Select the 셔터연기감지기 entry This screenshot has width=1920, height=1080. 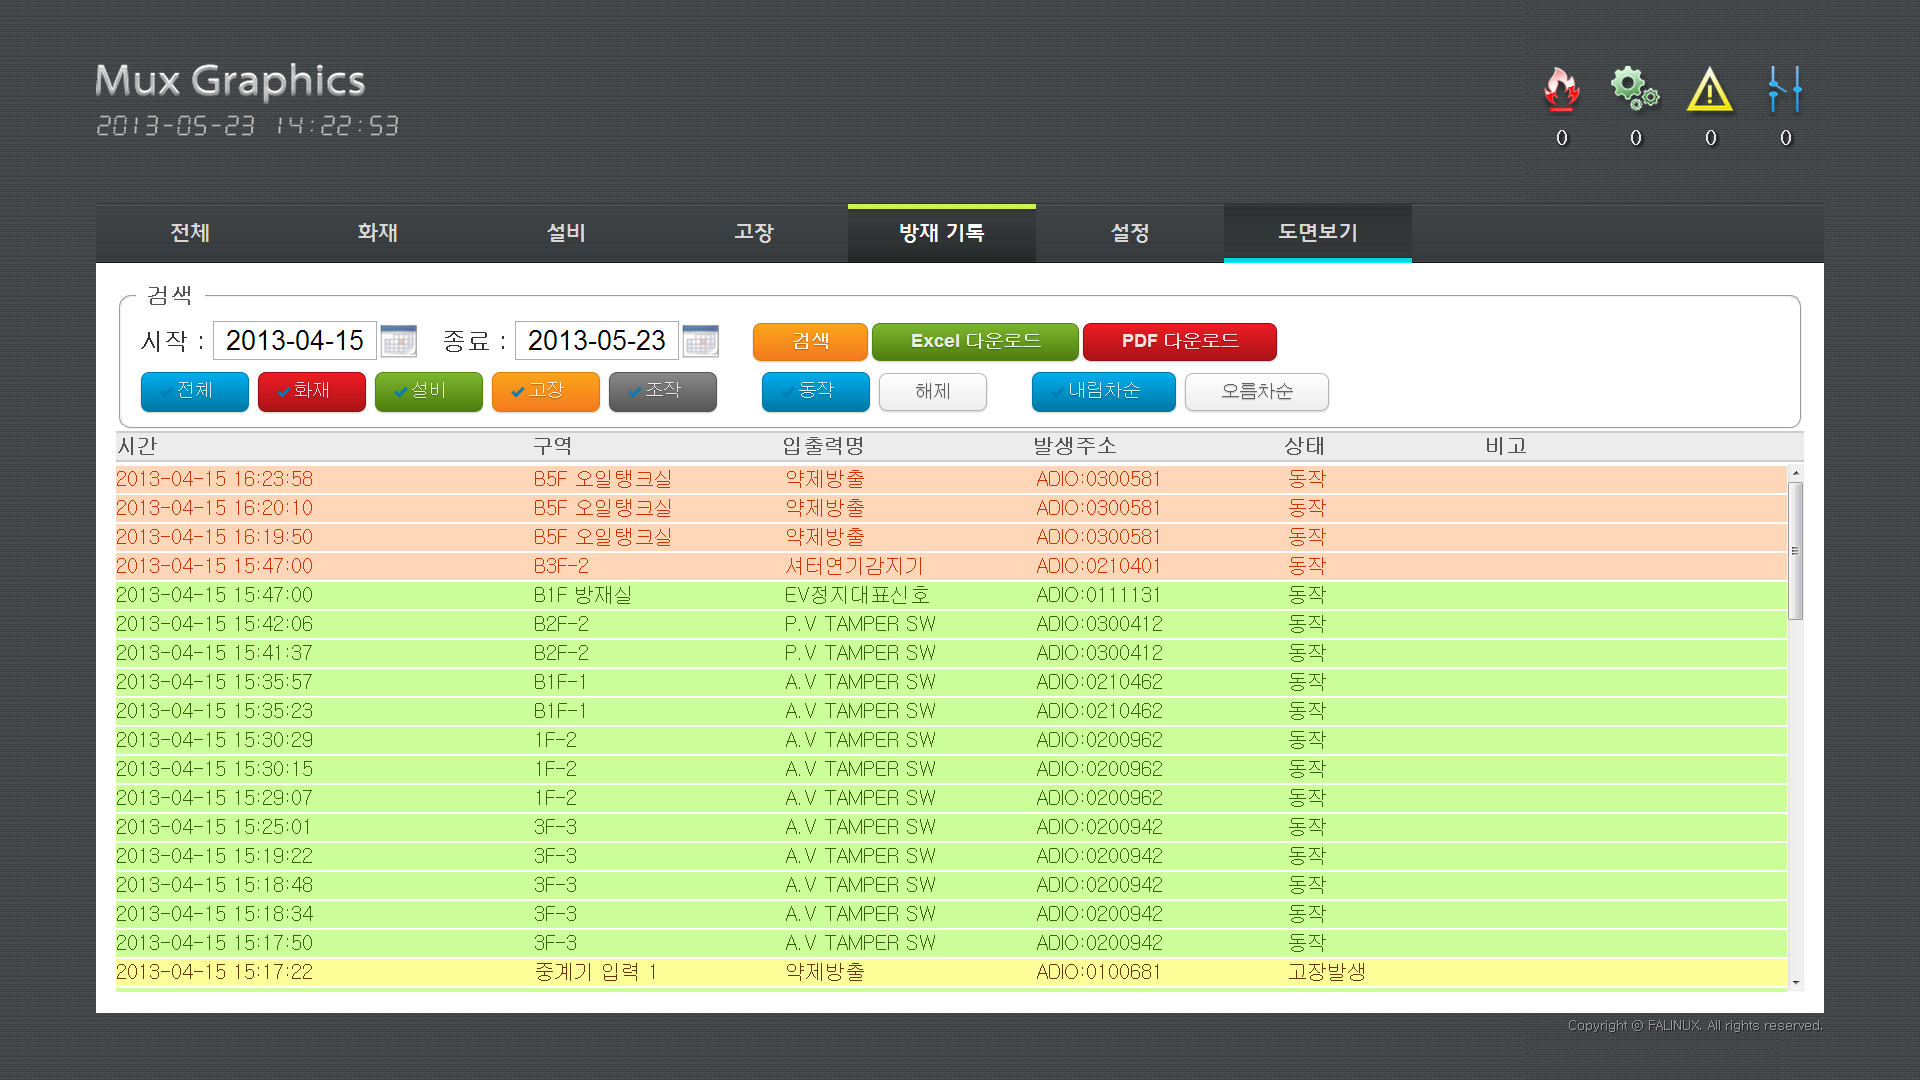pos(951,566)
